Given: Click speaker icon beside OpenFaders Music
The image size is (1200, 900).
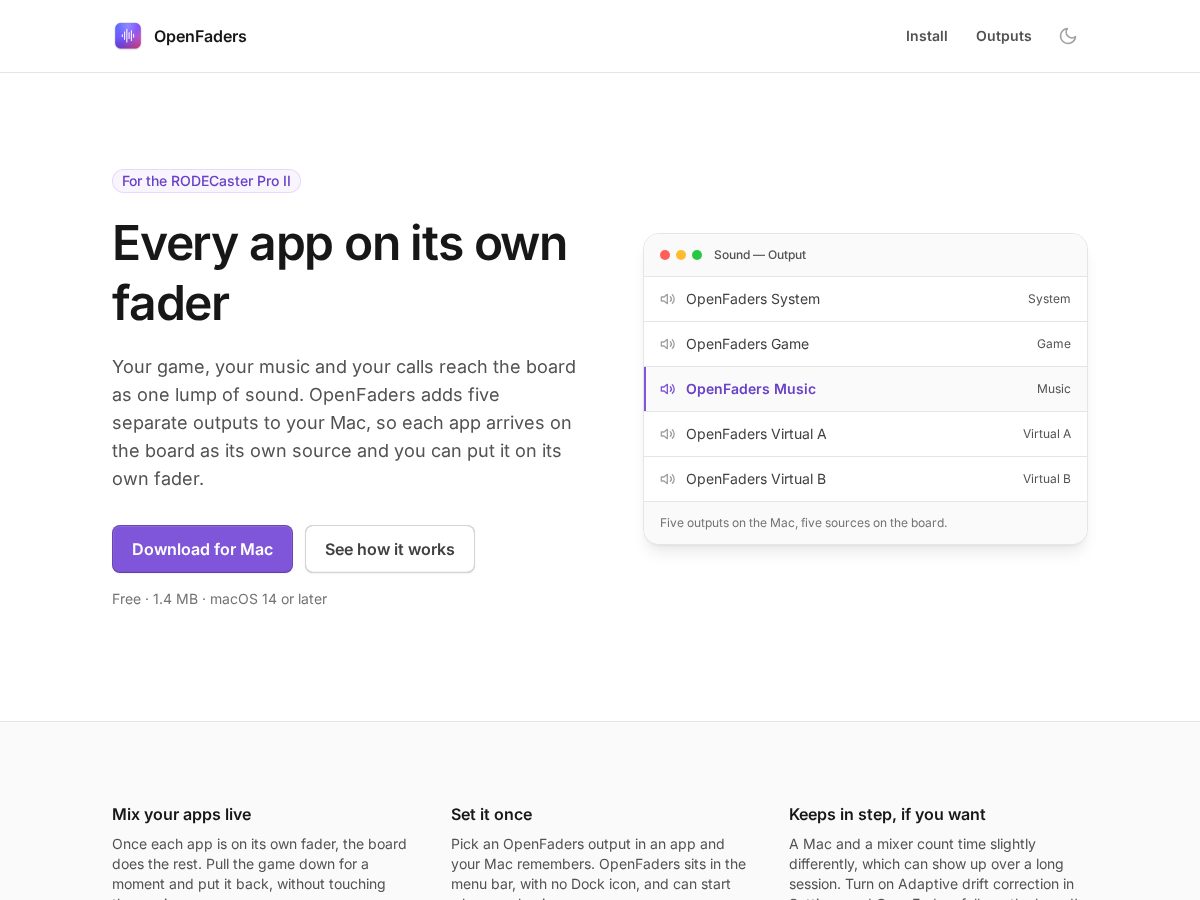Looking at the screenshot, I should (x=668, y=389).
